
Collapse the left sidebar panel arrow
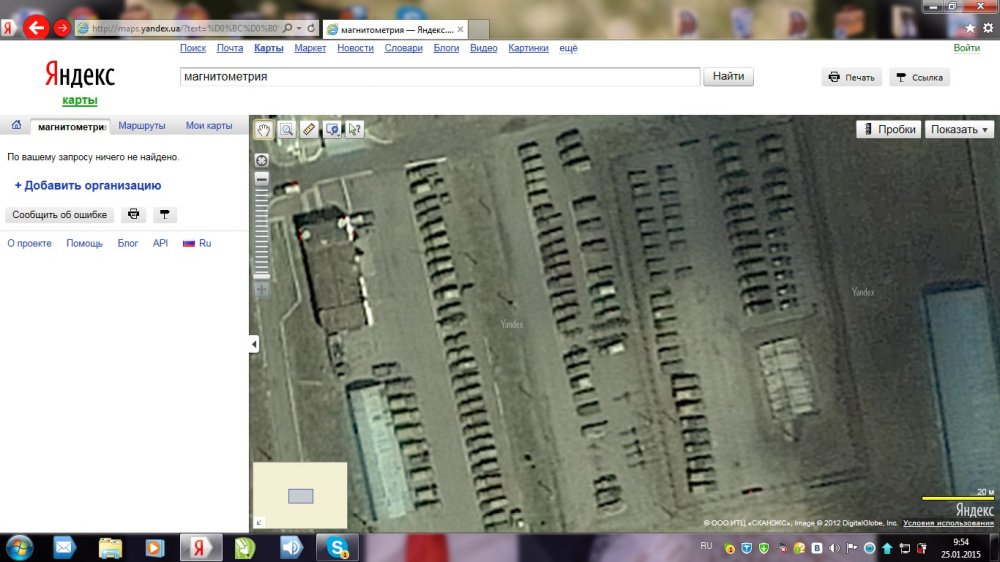[x=254, y=344]
